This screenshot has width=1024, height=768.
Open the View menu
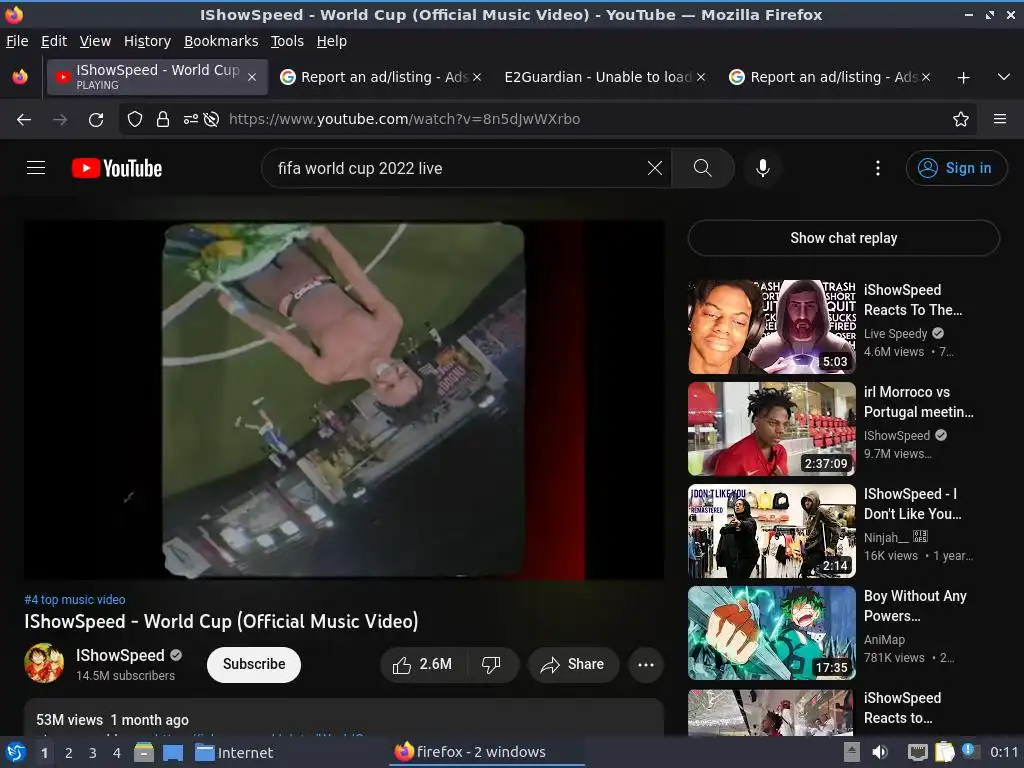click(95, 41)
